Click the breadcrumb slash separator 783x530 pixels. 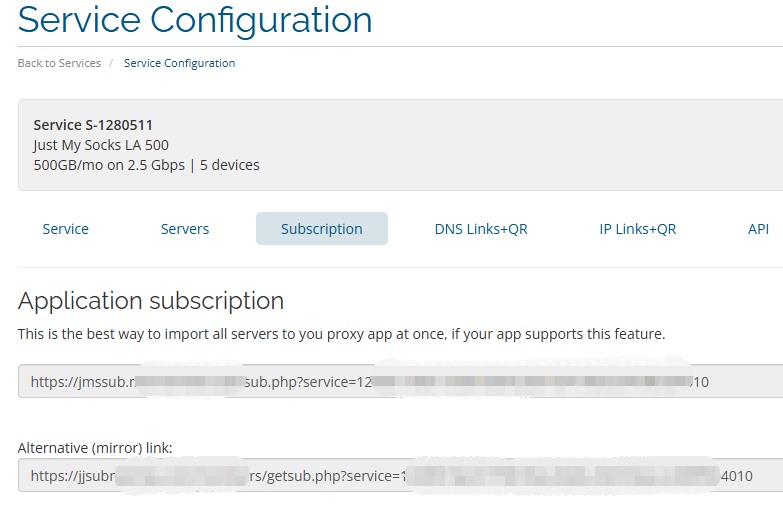[112, 63]
